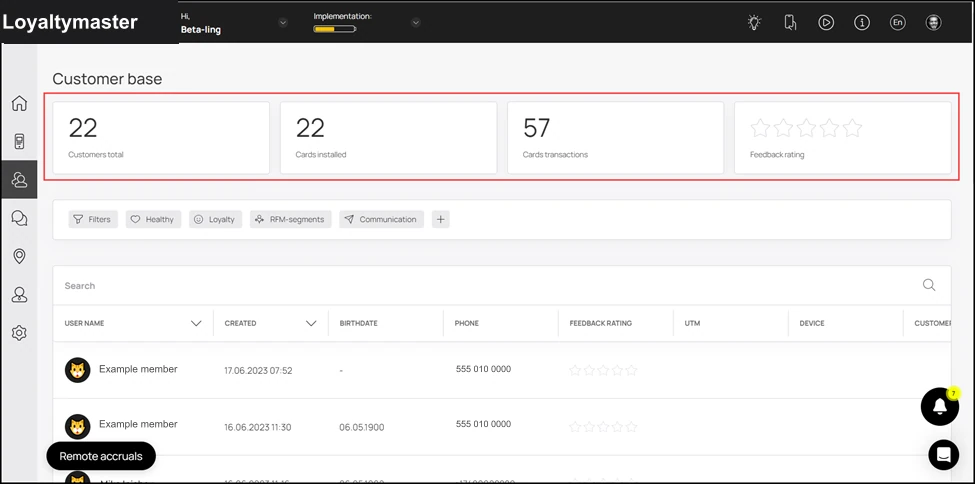Focus the Search input field

(x=489, y=286)
